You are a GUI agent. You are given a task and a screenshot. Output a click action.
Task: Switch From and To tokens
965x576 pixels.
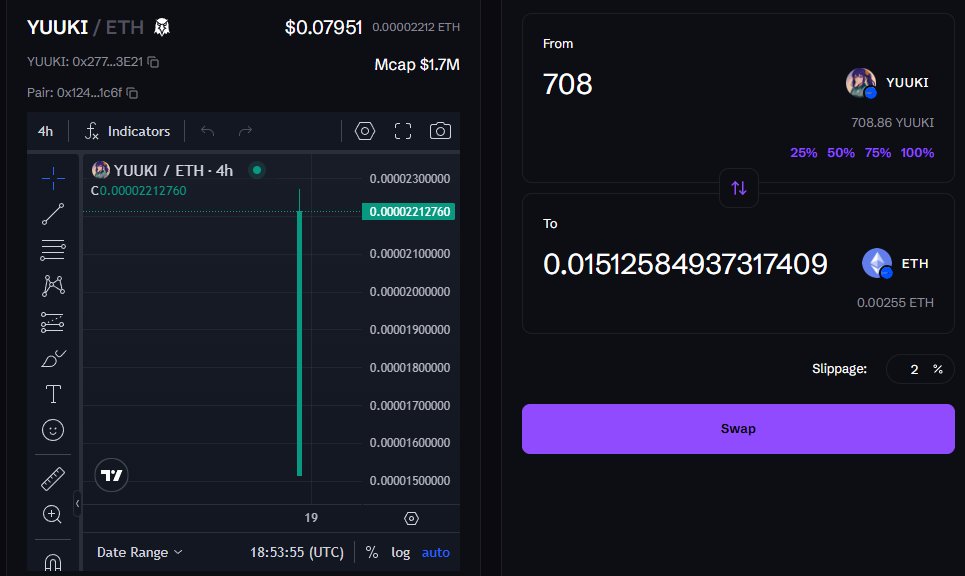[739, 188]
